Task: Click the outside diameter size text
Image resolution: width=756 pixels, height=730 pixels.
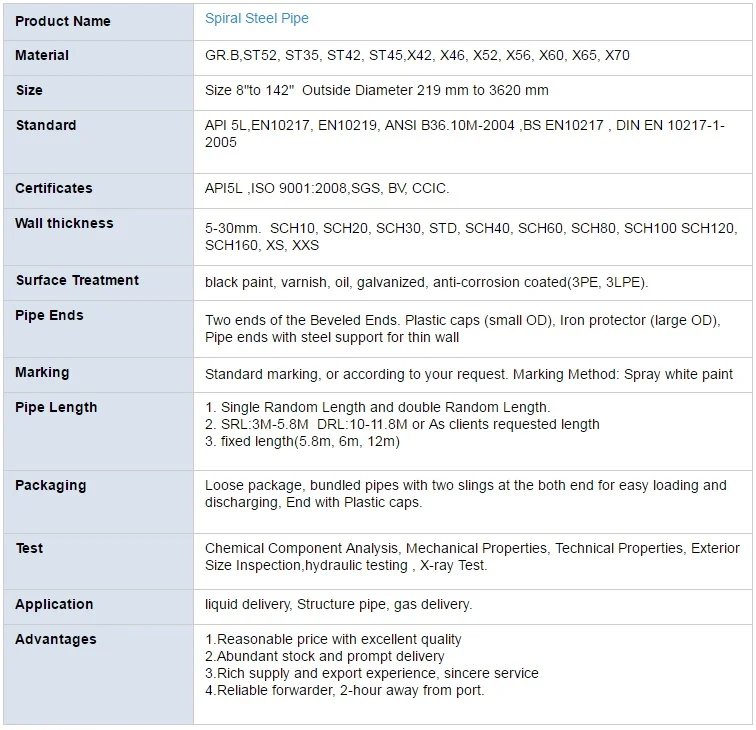Action: tap(377, 91)
